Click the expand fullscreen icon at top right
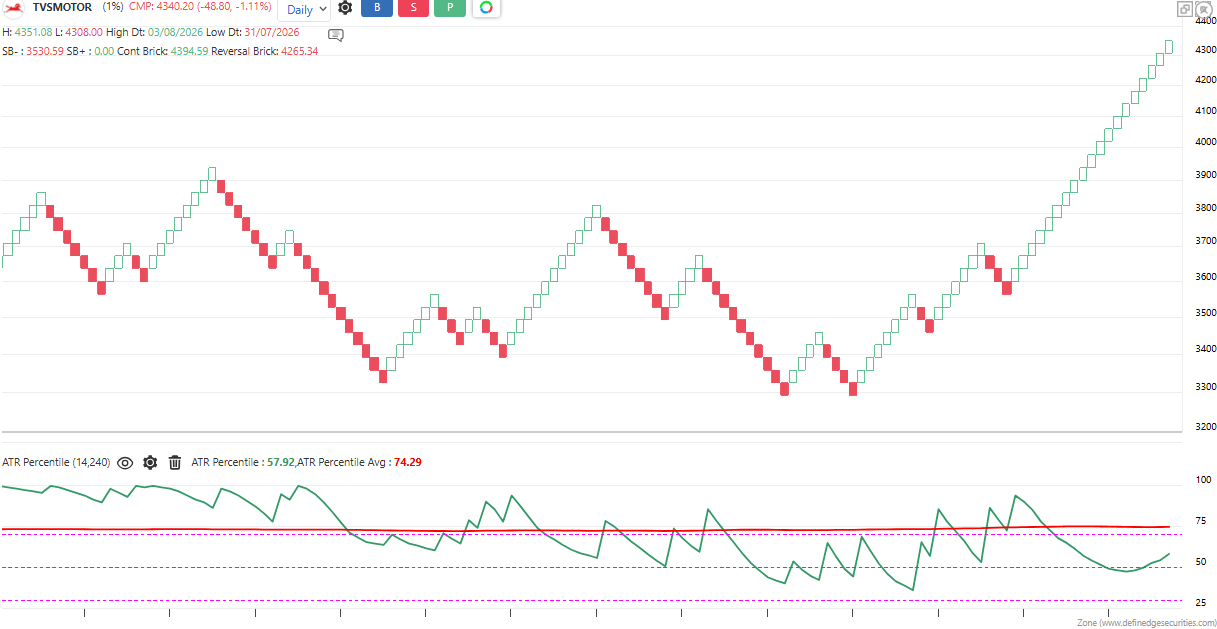The image size is (1217, 629). (x=1203, y=8)
